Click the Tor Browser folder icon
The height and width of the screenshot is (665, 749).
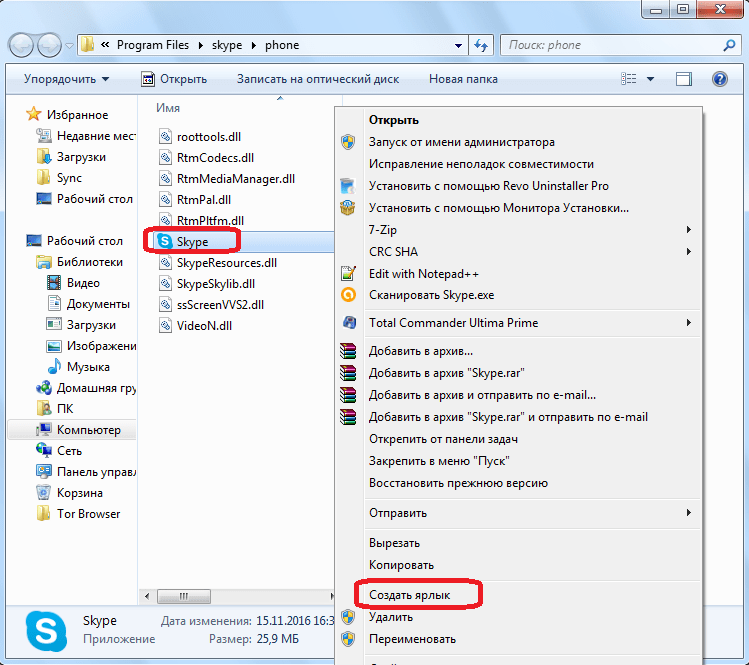click(x=43, y=514)
